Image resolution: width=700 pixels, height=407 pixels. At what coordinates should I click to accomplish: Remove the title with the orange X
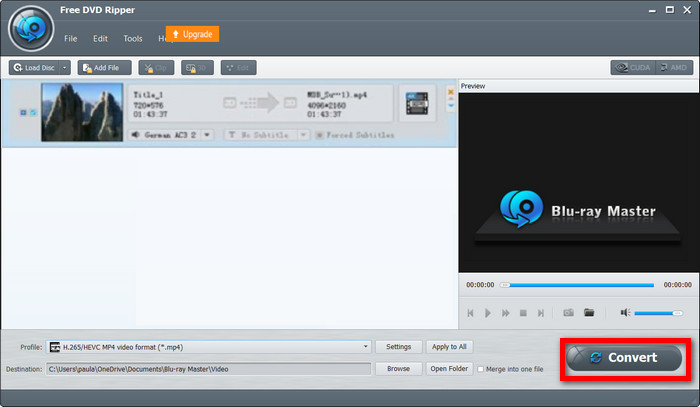tap(451, 91)
